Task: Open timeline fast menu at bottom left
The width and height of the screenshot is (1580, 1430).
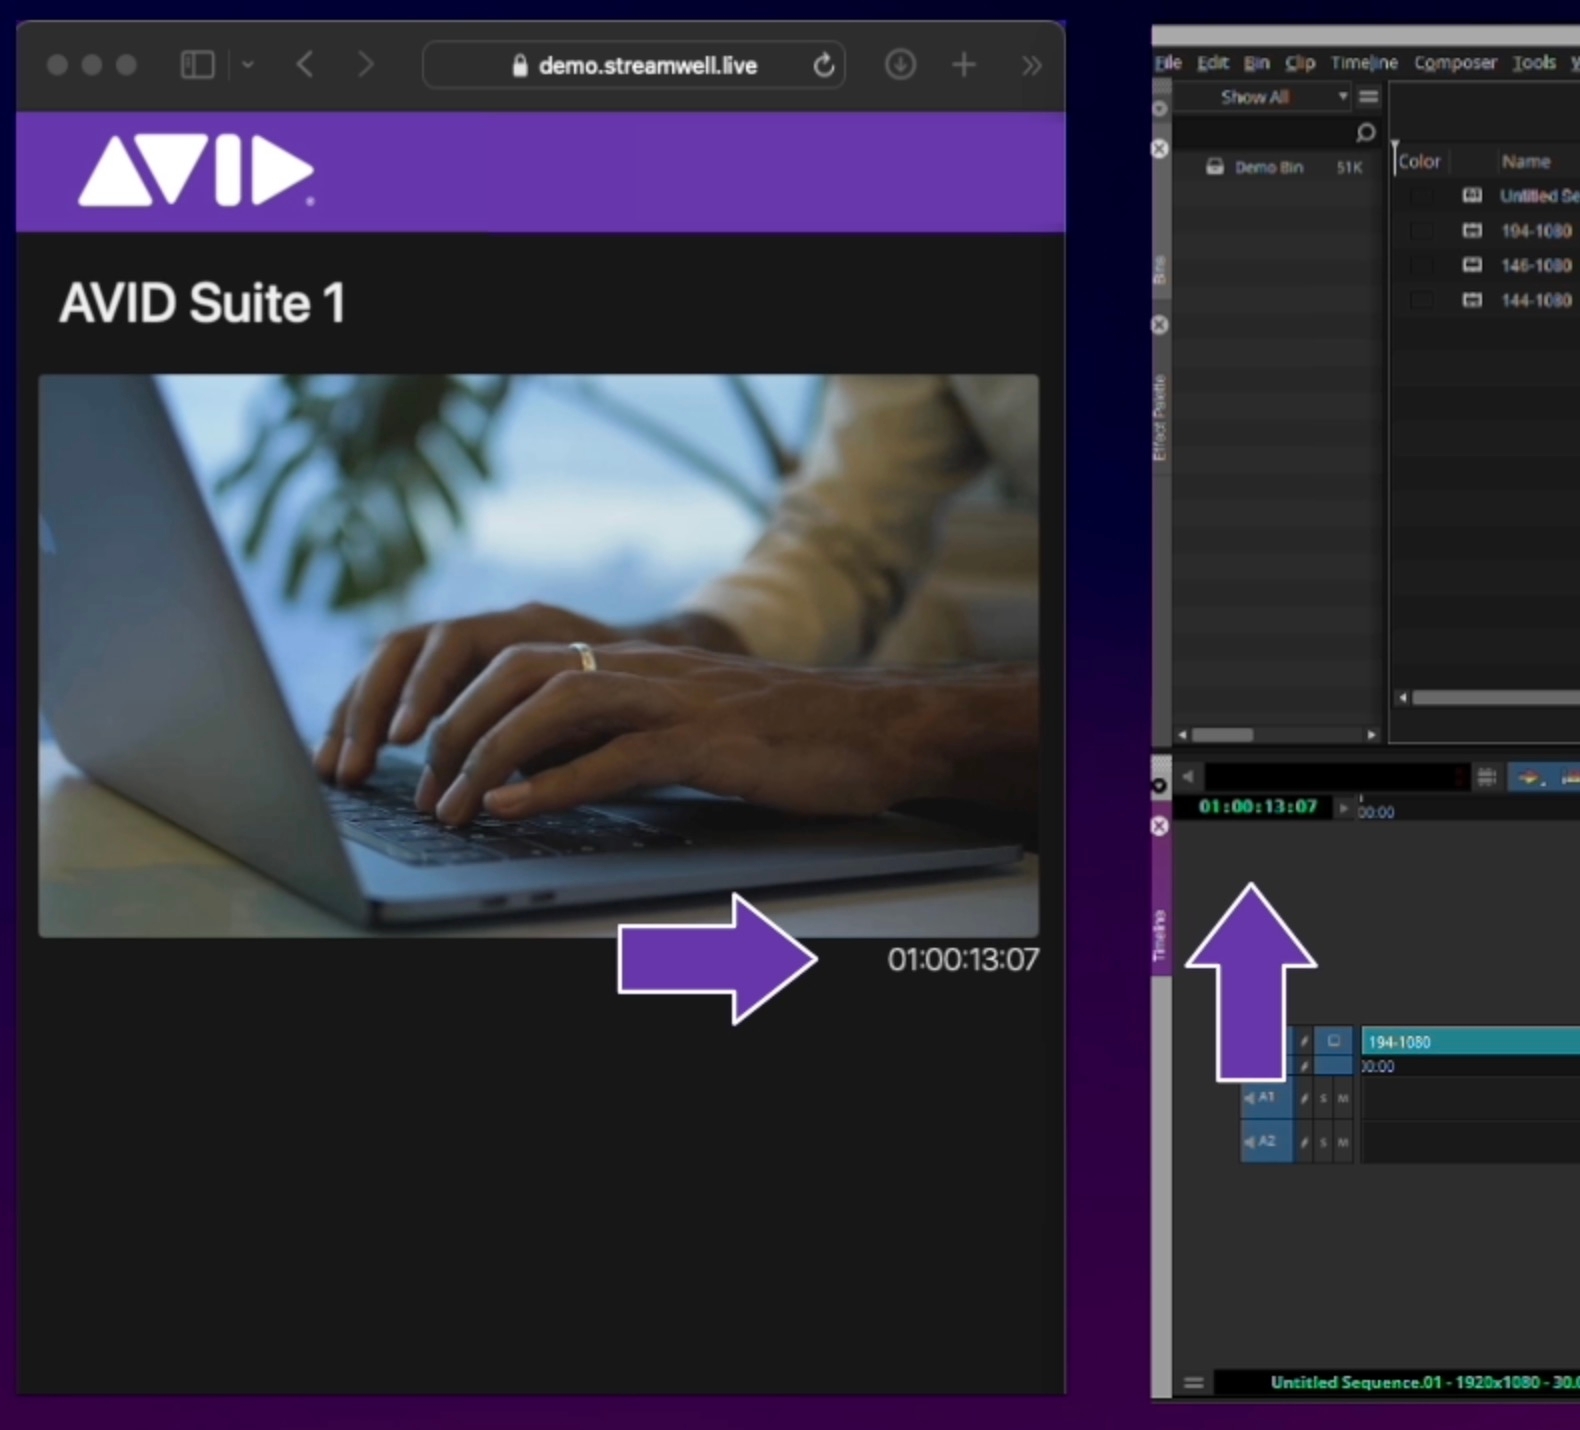Action: click(1193, 1383)
